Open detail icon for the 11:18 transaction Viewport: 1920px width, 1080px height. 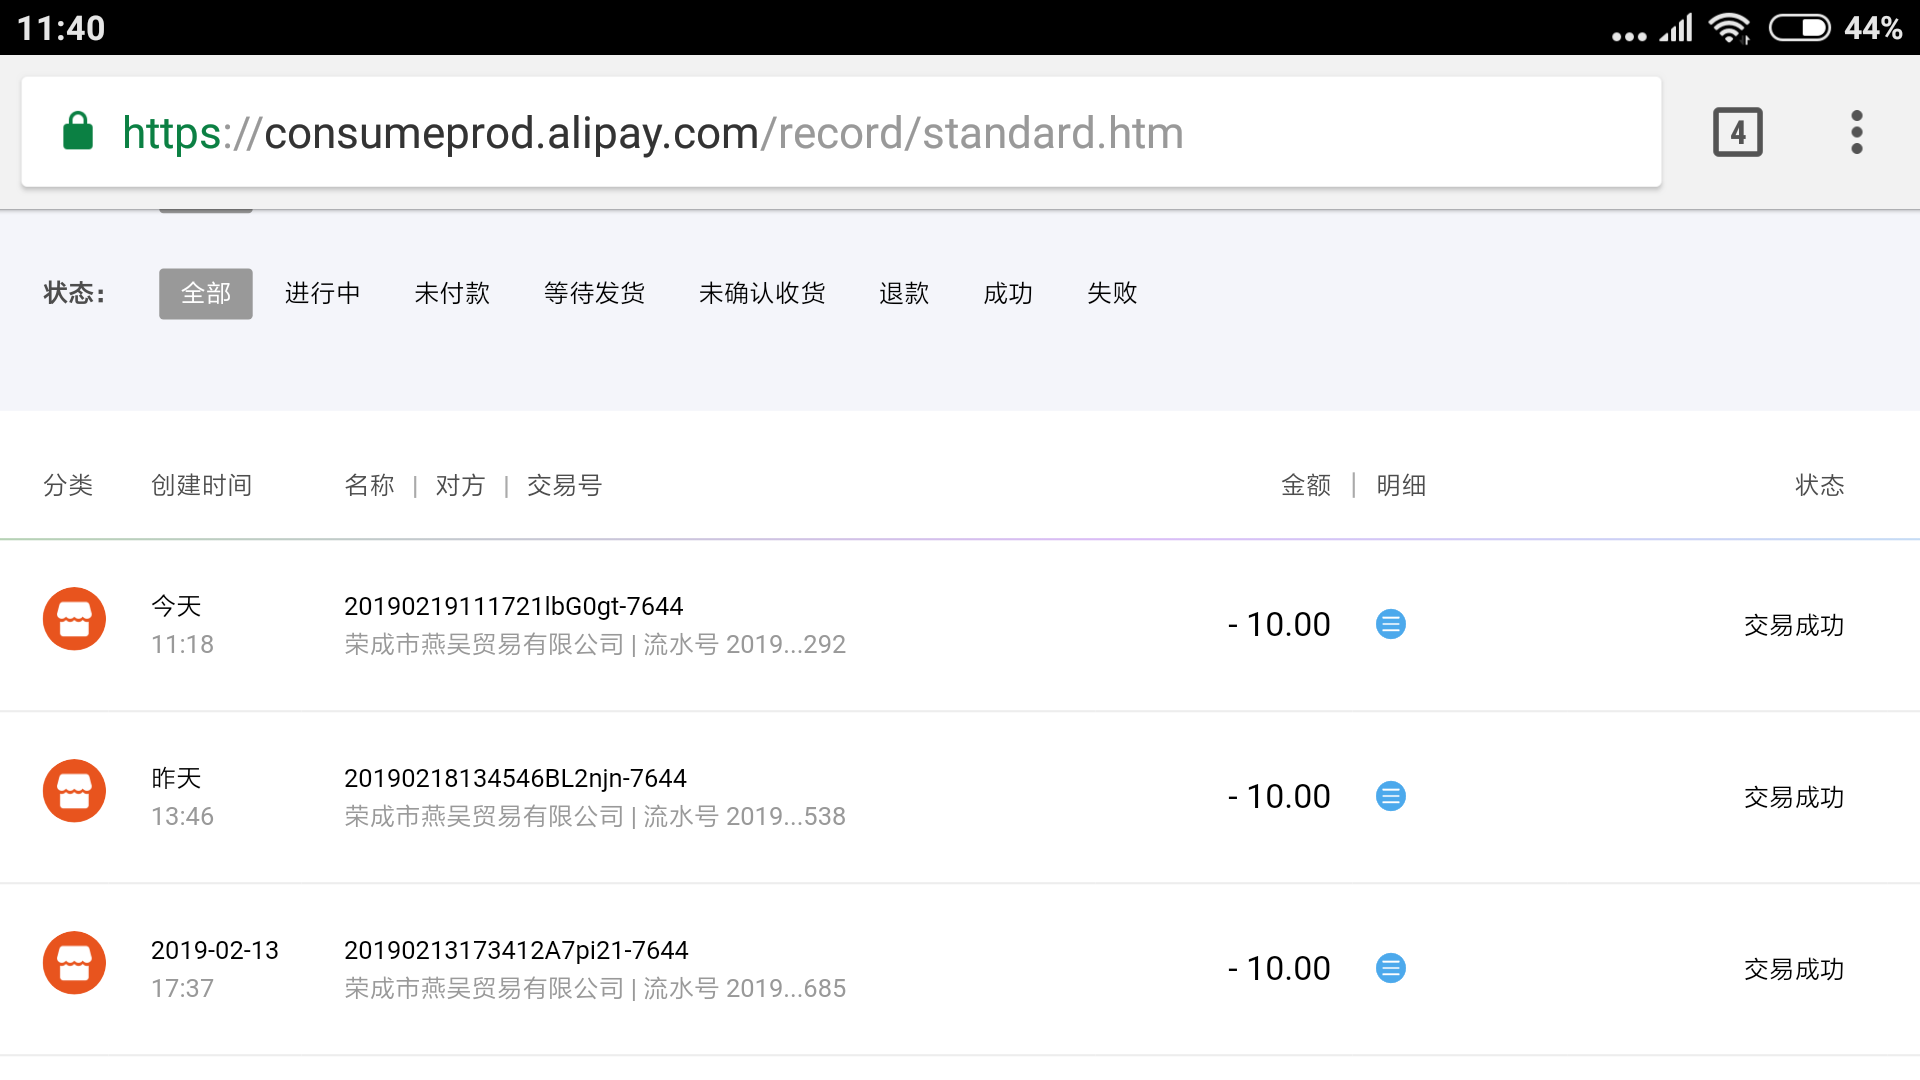coord(1390,624)
